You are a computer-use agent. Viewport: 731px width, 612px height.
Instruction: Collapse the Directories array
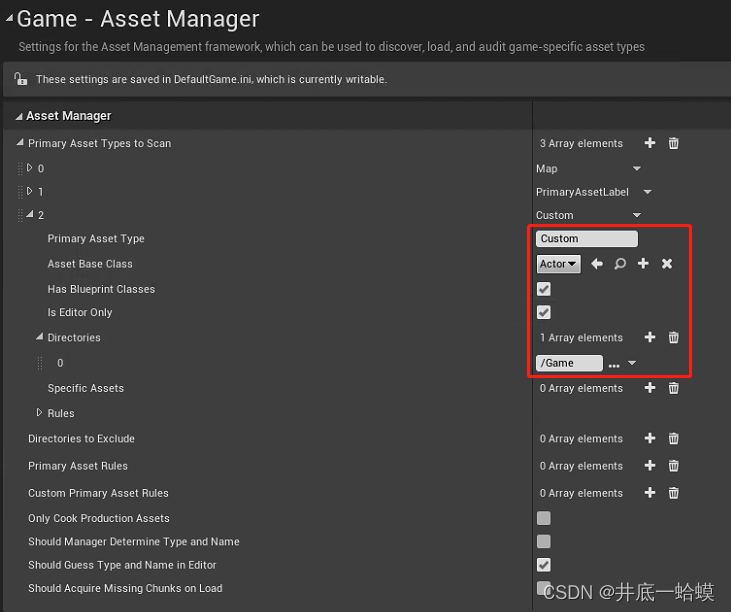[40, 337]
